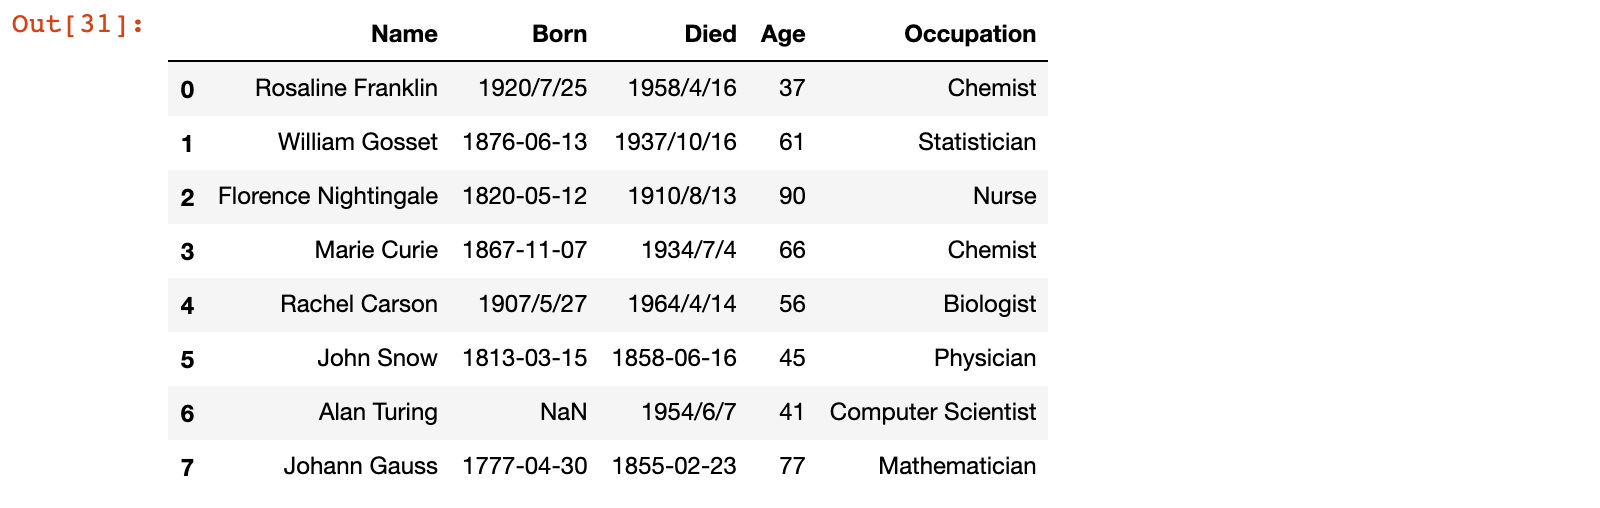Click the NaN value in Born column
Viewport: 1600px width, 508px height.
563,412
